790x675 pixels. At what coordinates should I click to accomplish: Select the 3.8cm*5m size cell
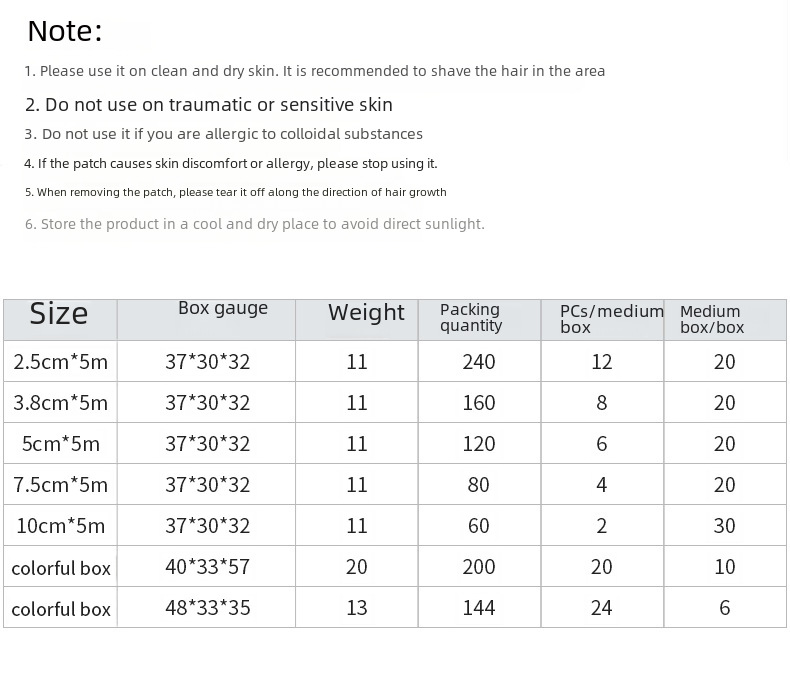(60, 403)
